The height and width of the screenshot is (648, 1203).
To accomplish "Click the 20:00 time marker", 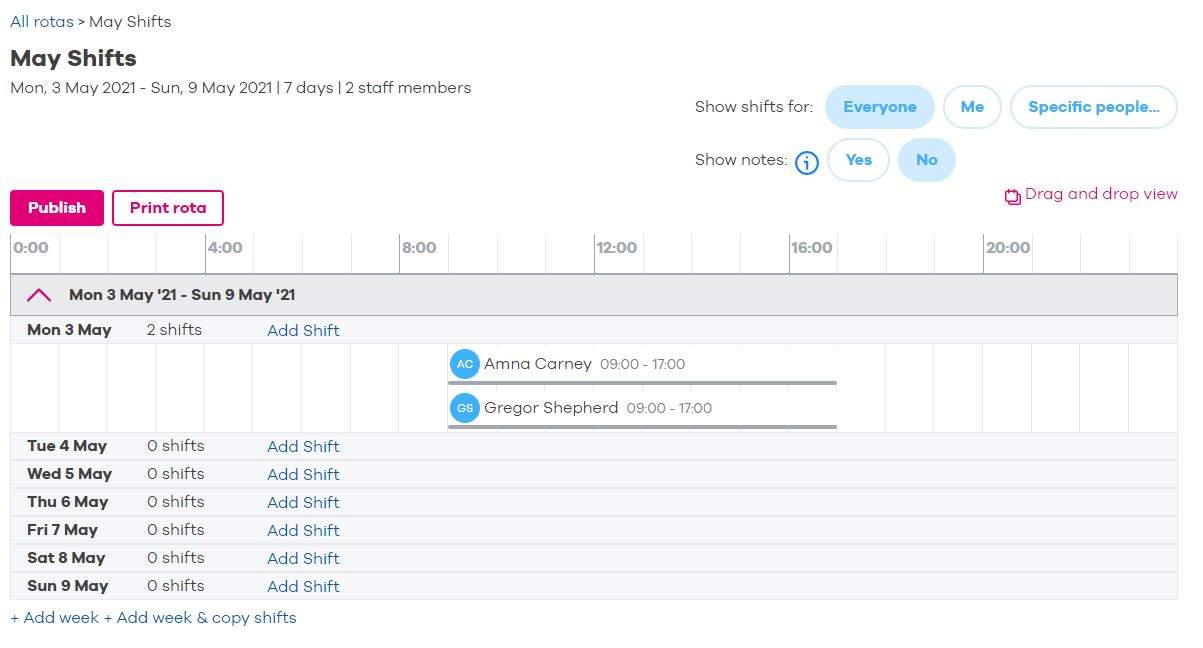I will 1007,248.
